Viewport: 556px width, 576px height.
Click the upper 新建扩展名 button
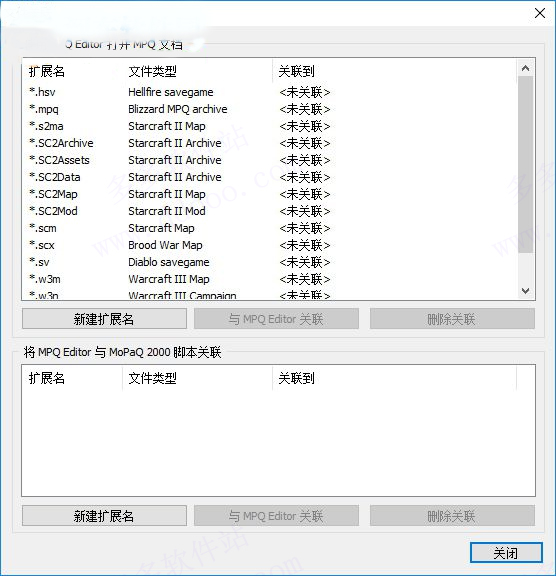[104, 319]
